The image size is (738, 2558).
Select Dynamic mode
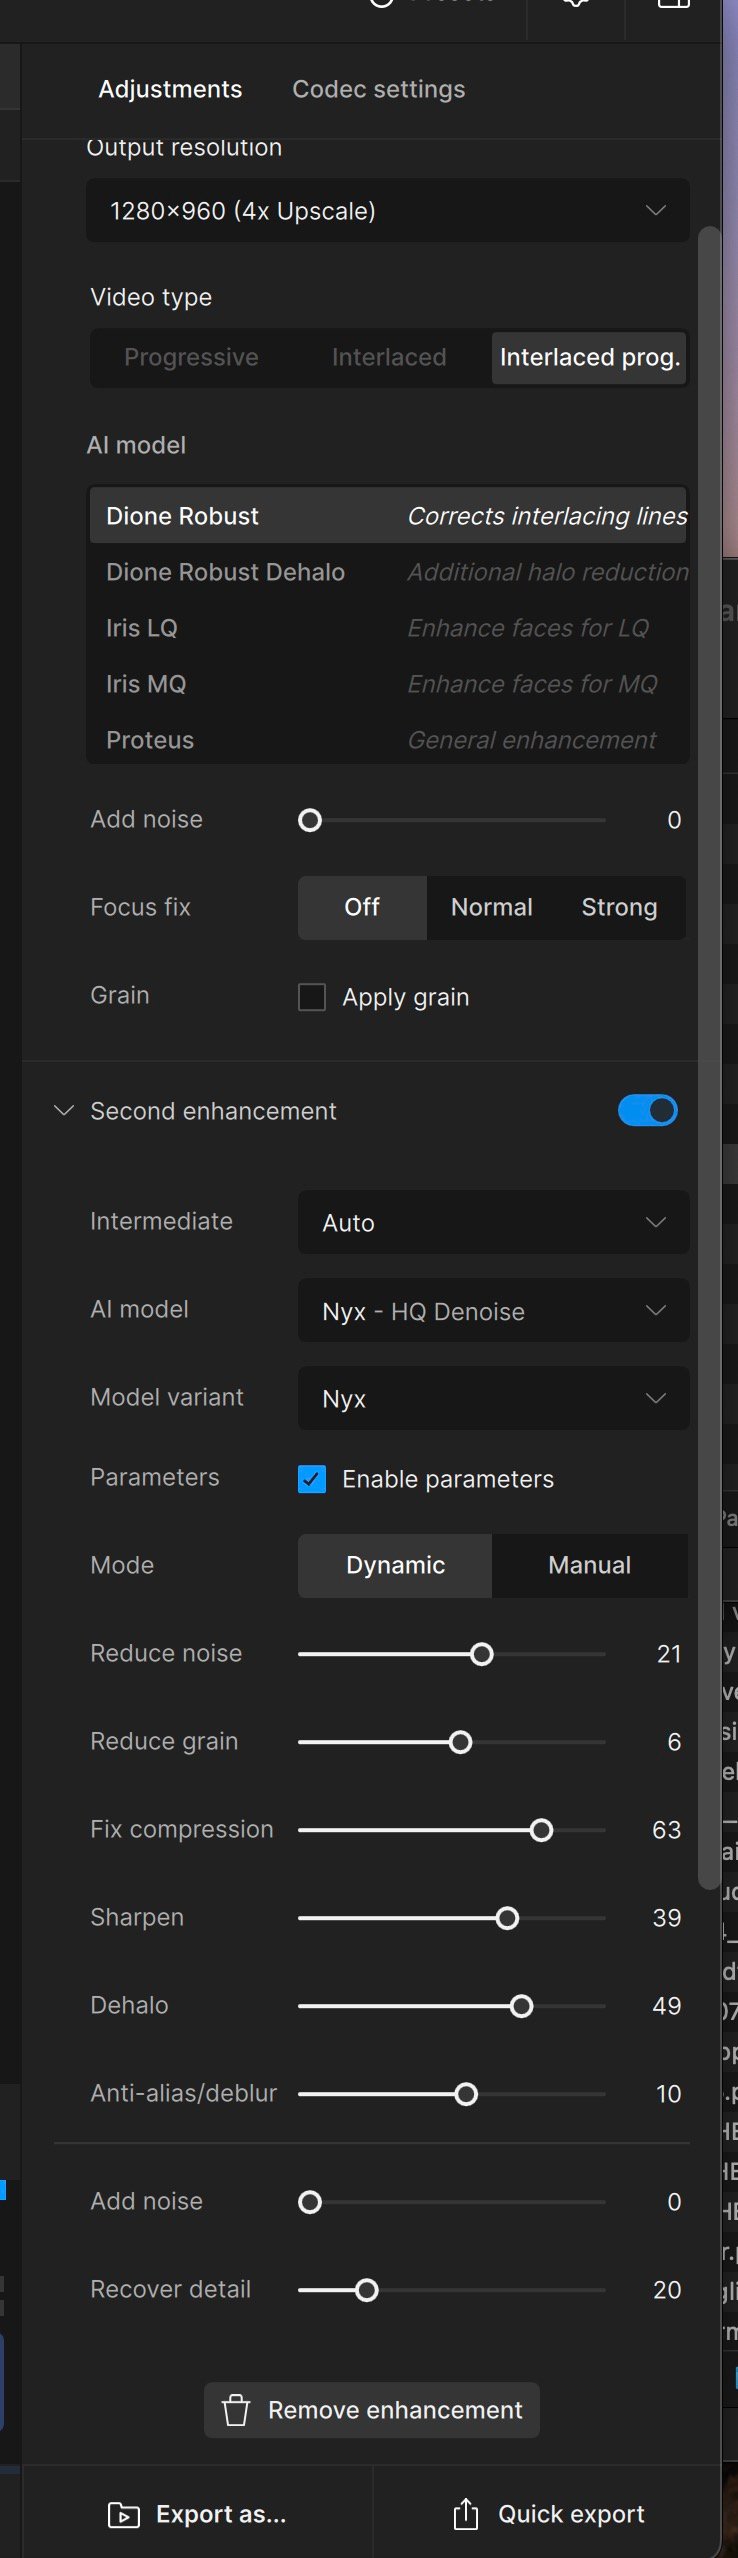(395, 1566)
